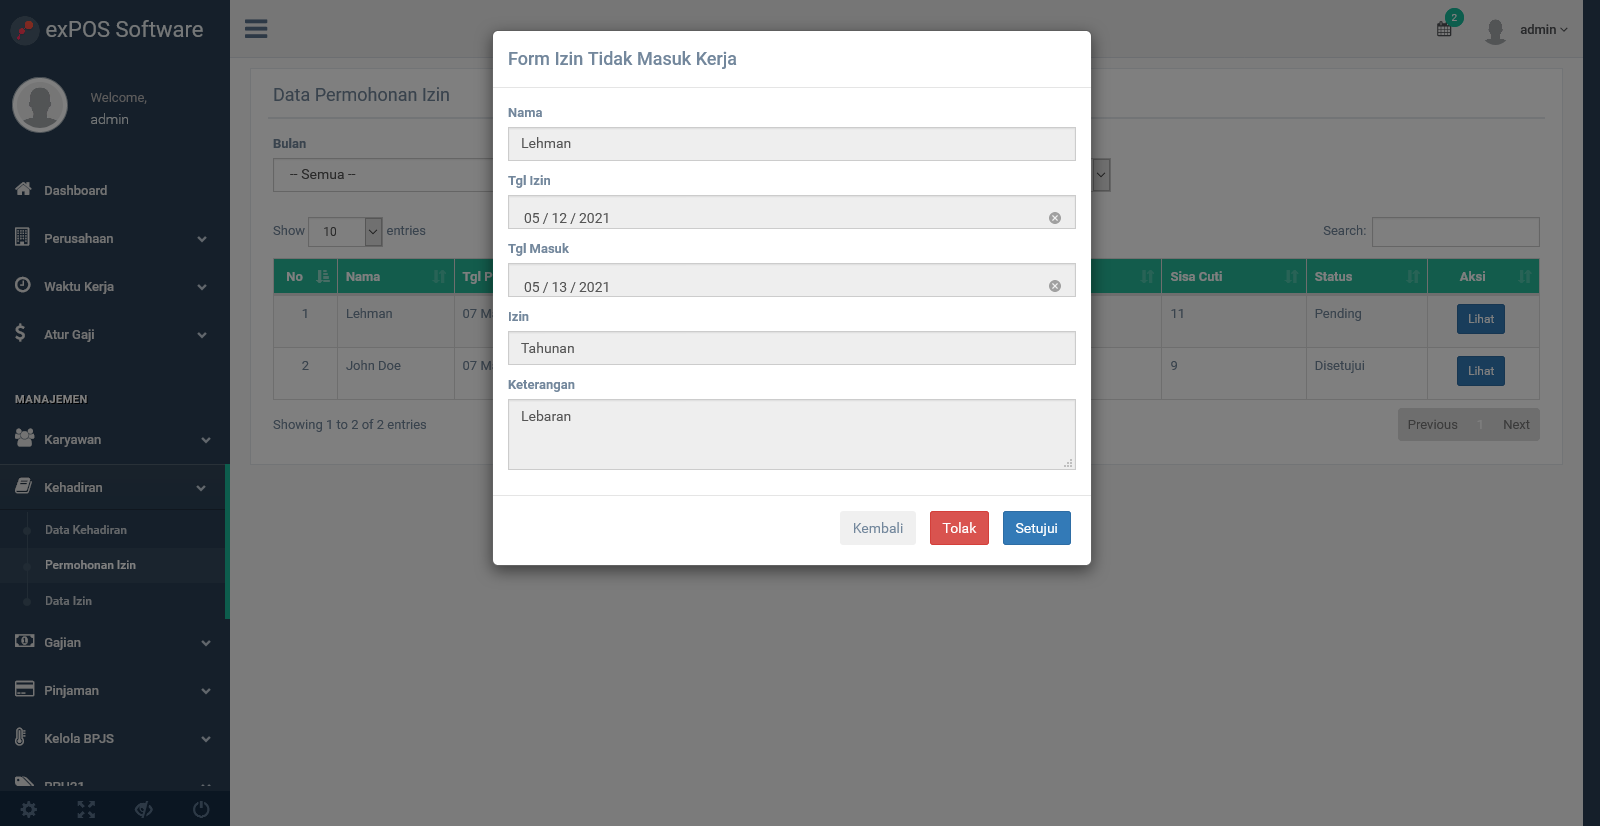Click the Perusahaan building icon
The width and height of the screenshot is (1600, 826).
click(22, 237)
